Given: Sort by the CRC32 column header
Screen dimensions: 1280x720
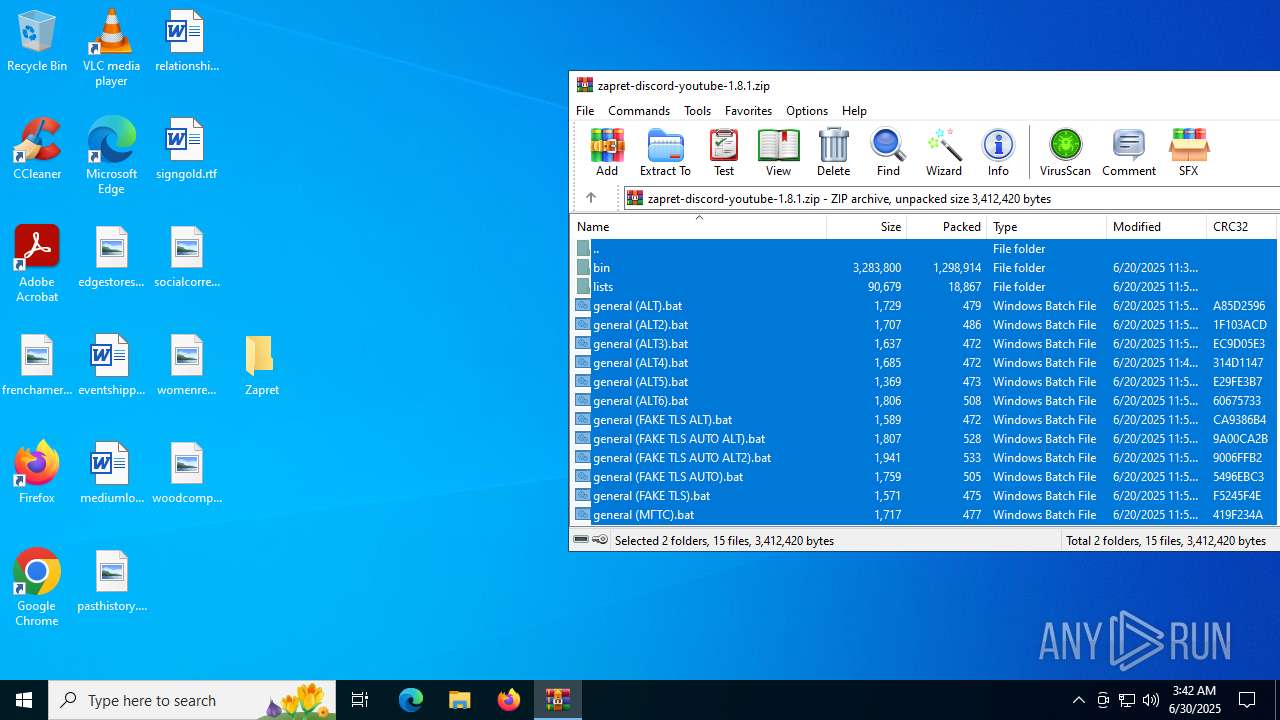Looking at the screenshot, I should [x=1241, y=227].
